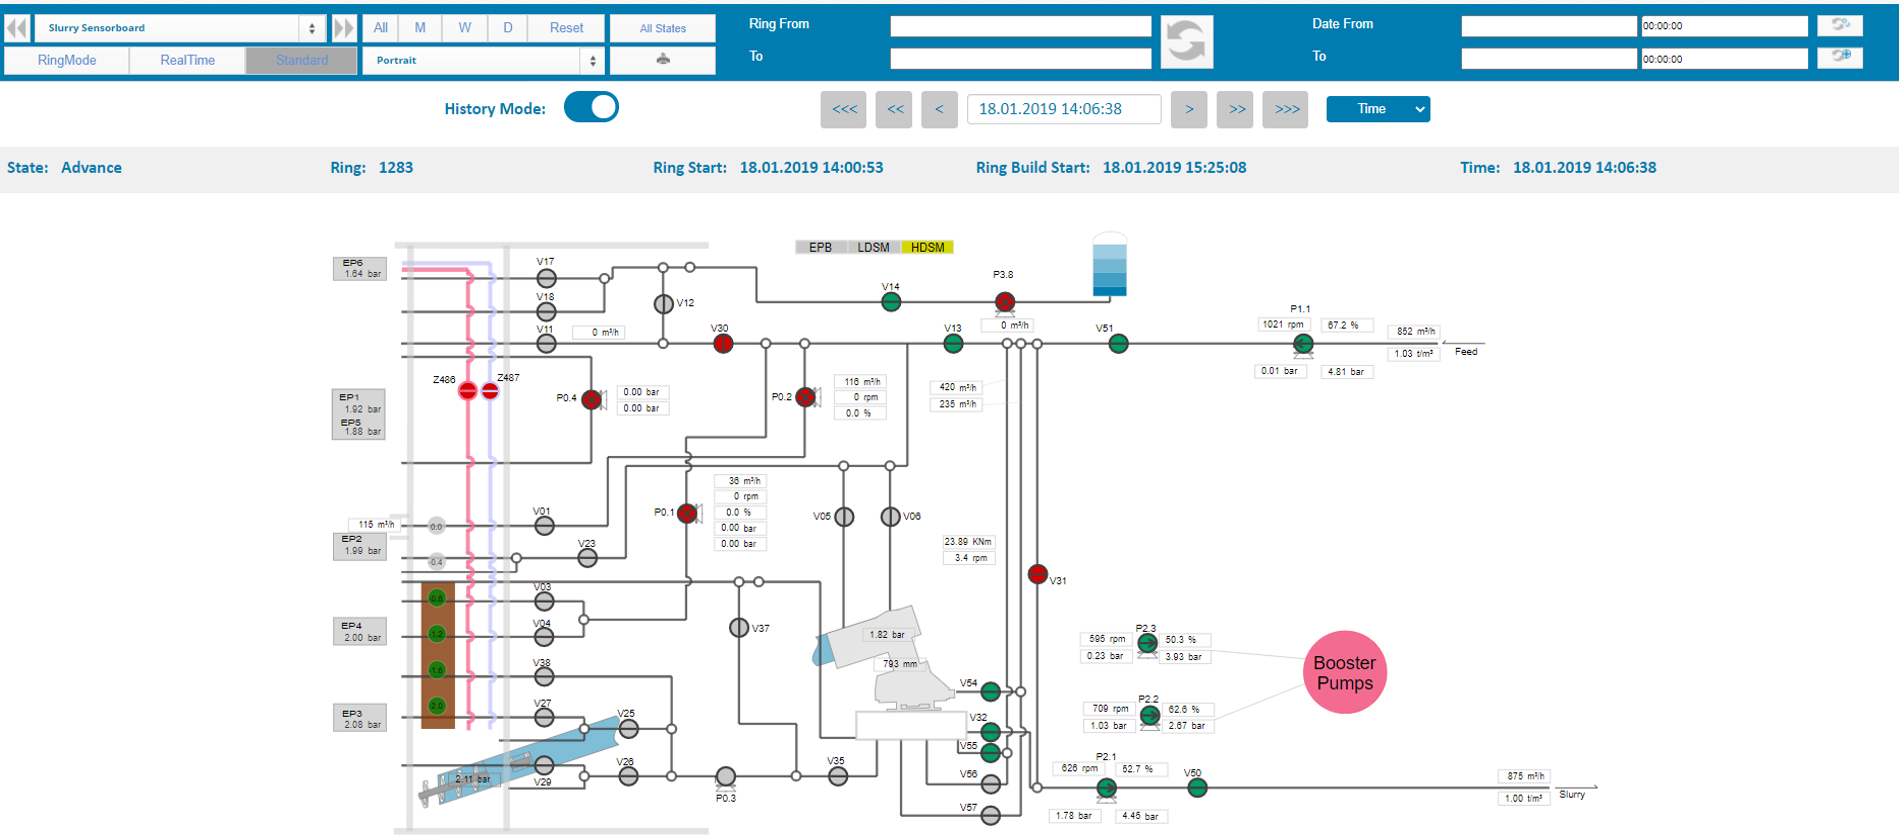Toggle the red Z487 indicator

(x=490, y=391)
